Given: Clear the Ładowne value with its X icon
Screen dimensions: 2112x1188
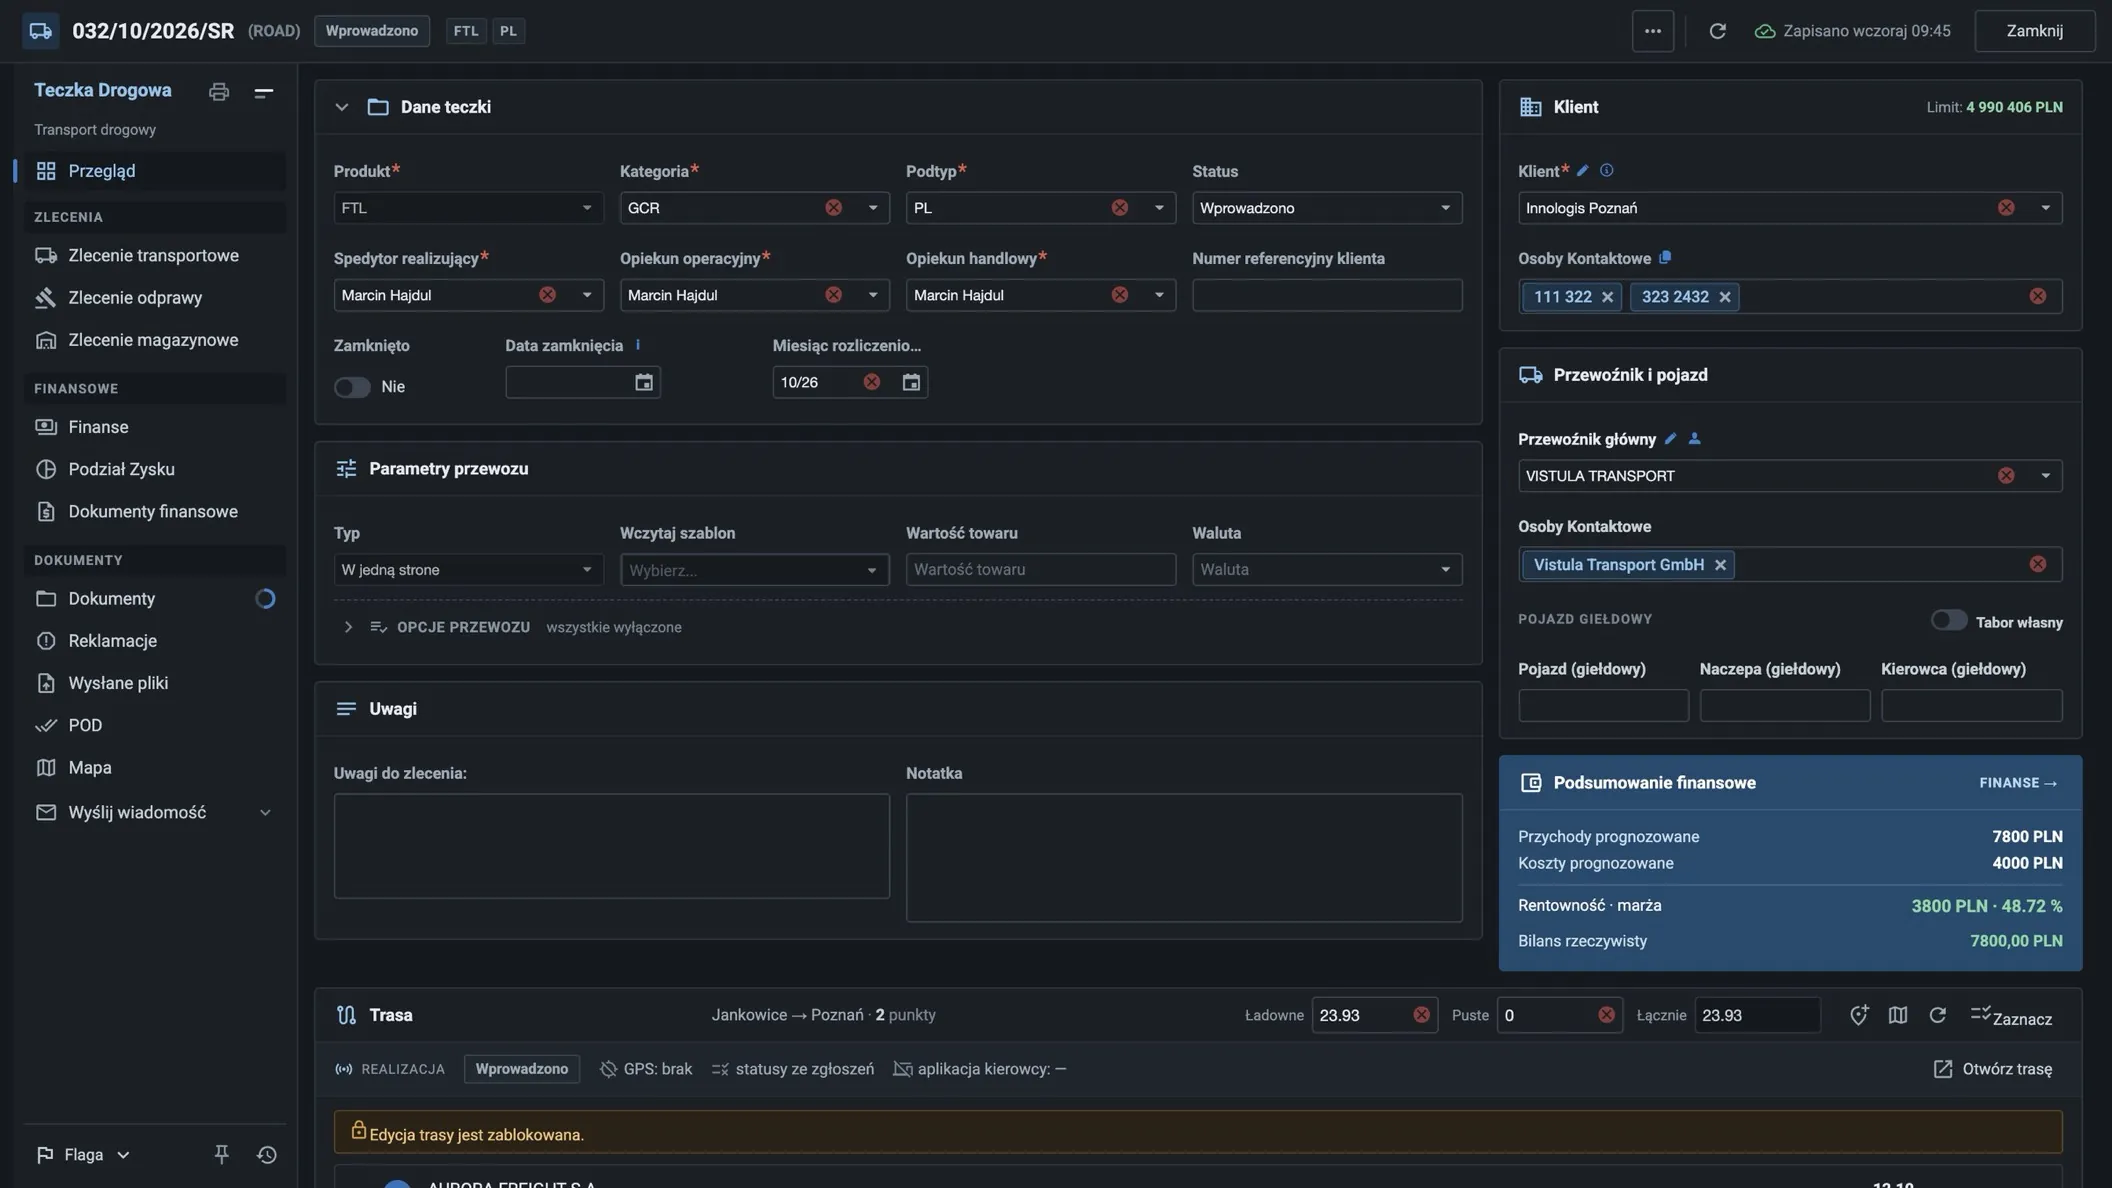Looking at the screenshot, I should click(1421, 1015).
